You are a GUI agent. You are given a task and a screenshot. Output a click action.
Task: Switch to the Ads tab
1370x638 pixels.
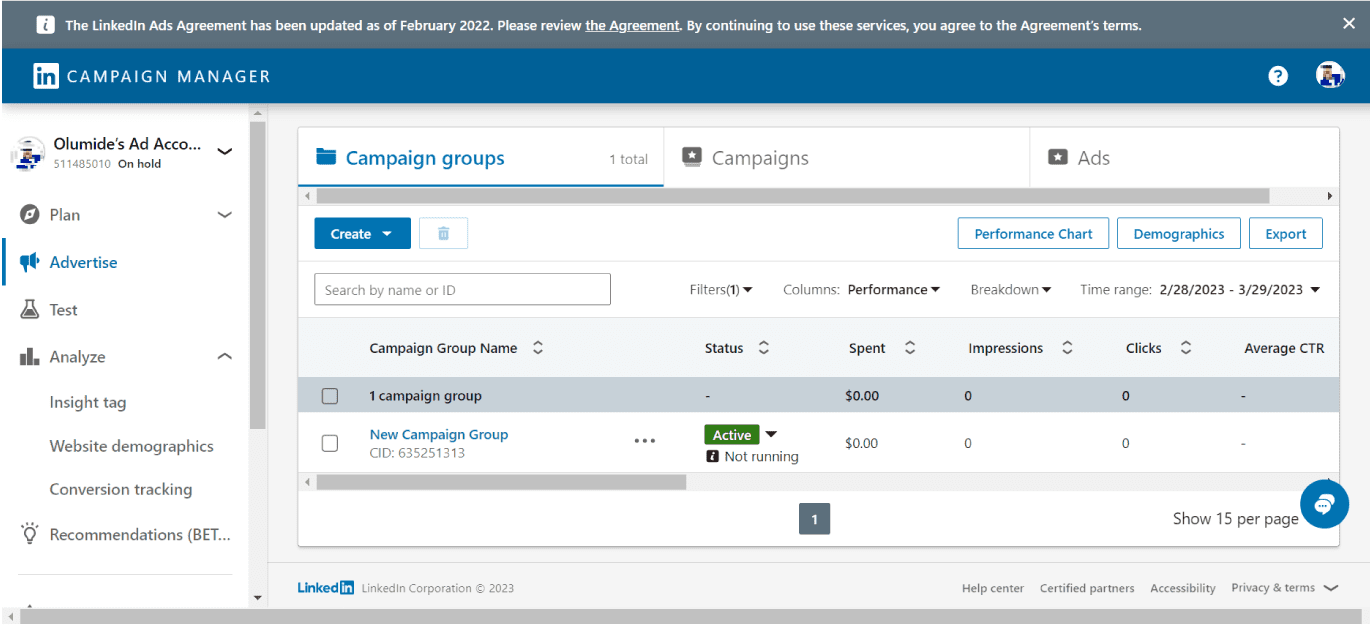[x=1092, y=158]
